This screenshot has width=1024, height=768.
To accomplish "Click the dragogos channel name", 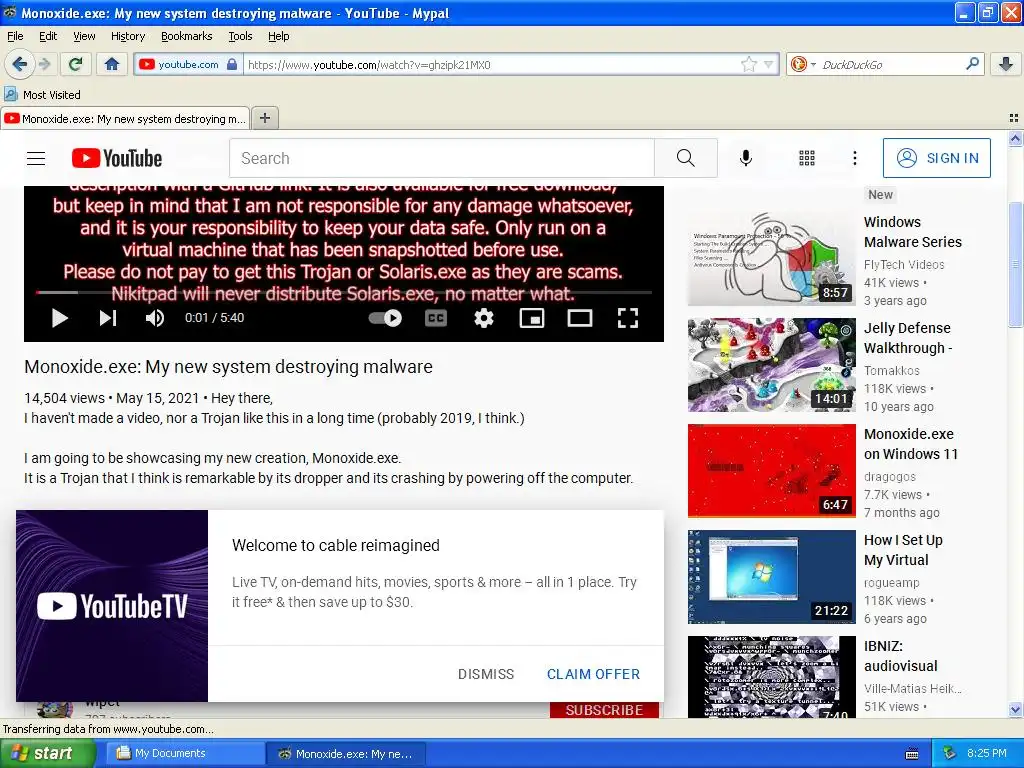I will point(889,477).
